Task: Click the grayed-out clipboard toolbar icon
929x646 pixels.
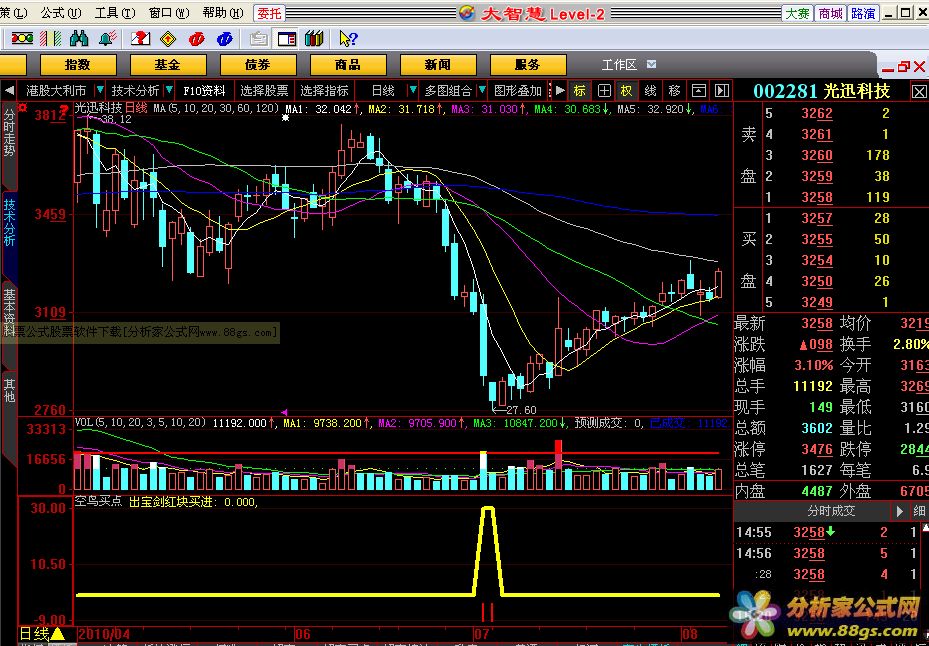Action: click(258, 39)
